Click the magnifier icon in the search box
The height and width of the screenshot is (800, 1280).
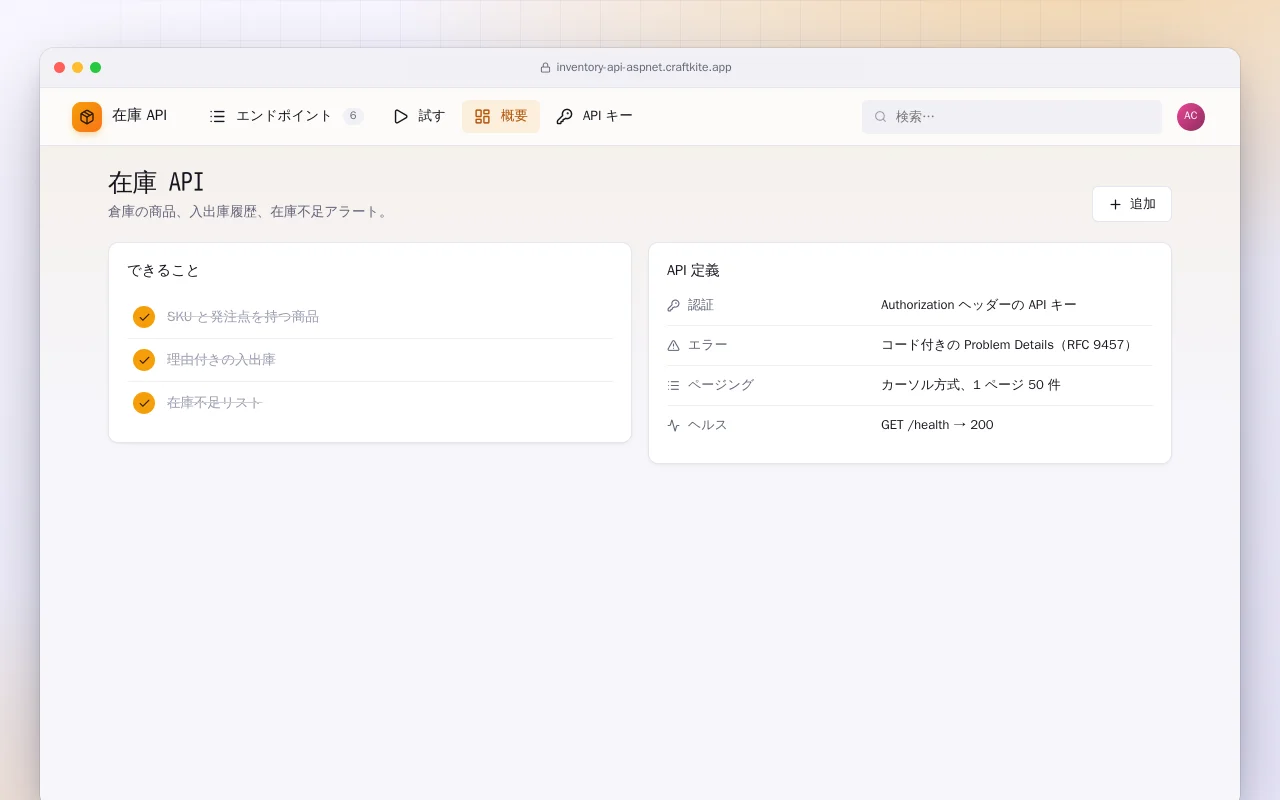[x=881, y=117]
